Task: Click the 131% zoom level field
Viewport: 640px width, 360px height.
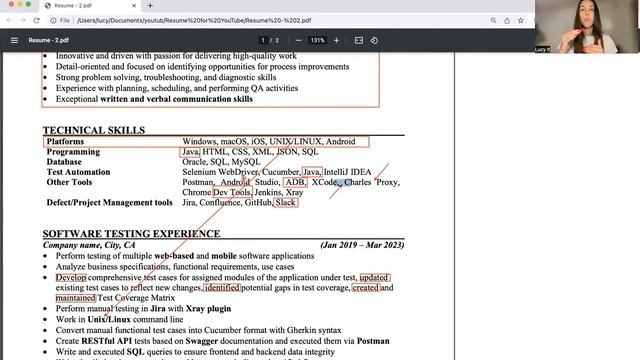Action: (x=317, y=40)
